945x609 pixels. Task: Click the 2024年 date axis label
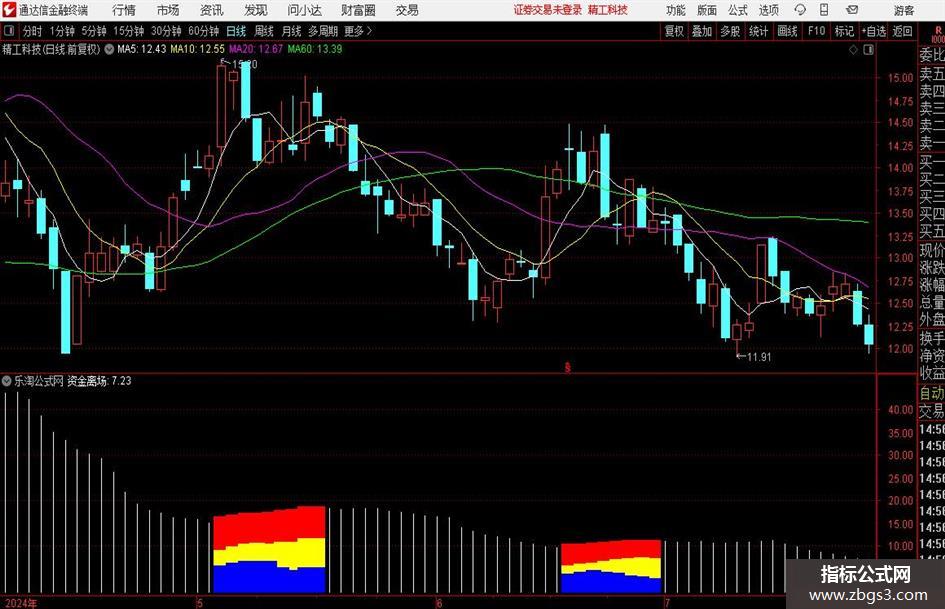click(21, 603)
